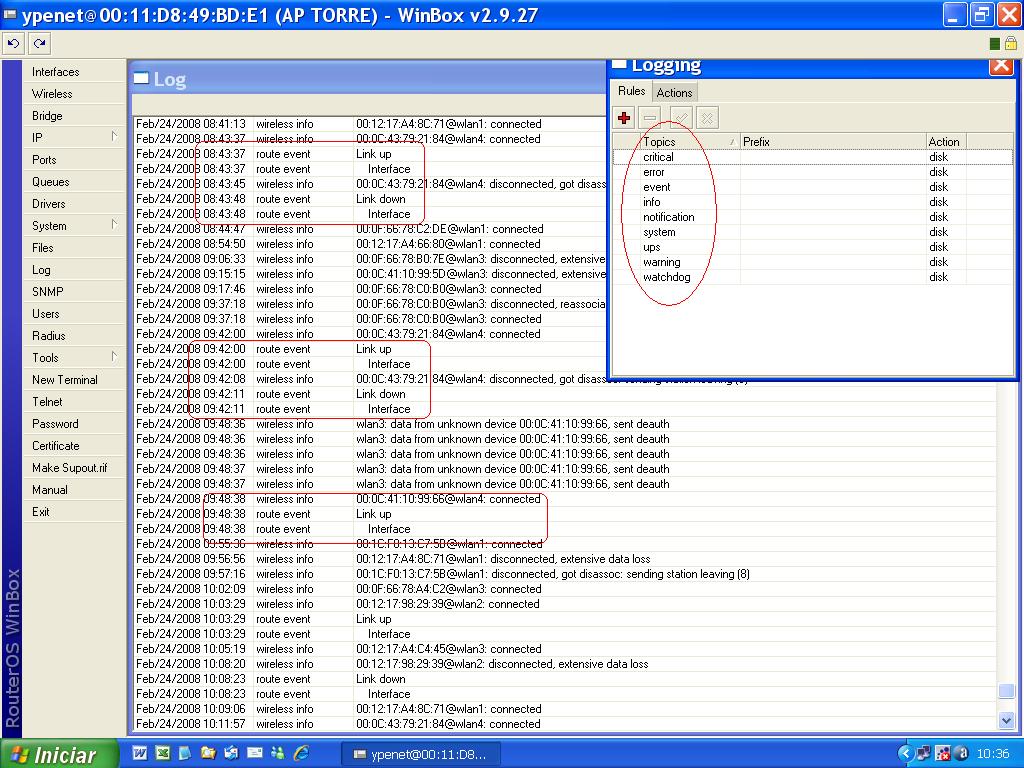Click the disable rule X button

pos(707,118)
